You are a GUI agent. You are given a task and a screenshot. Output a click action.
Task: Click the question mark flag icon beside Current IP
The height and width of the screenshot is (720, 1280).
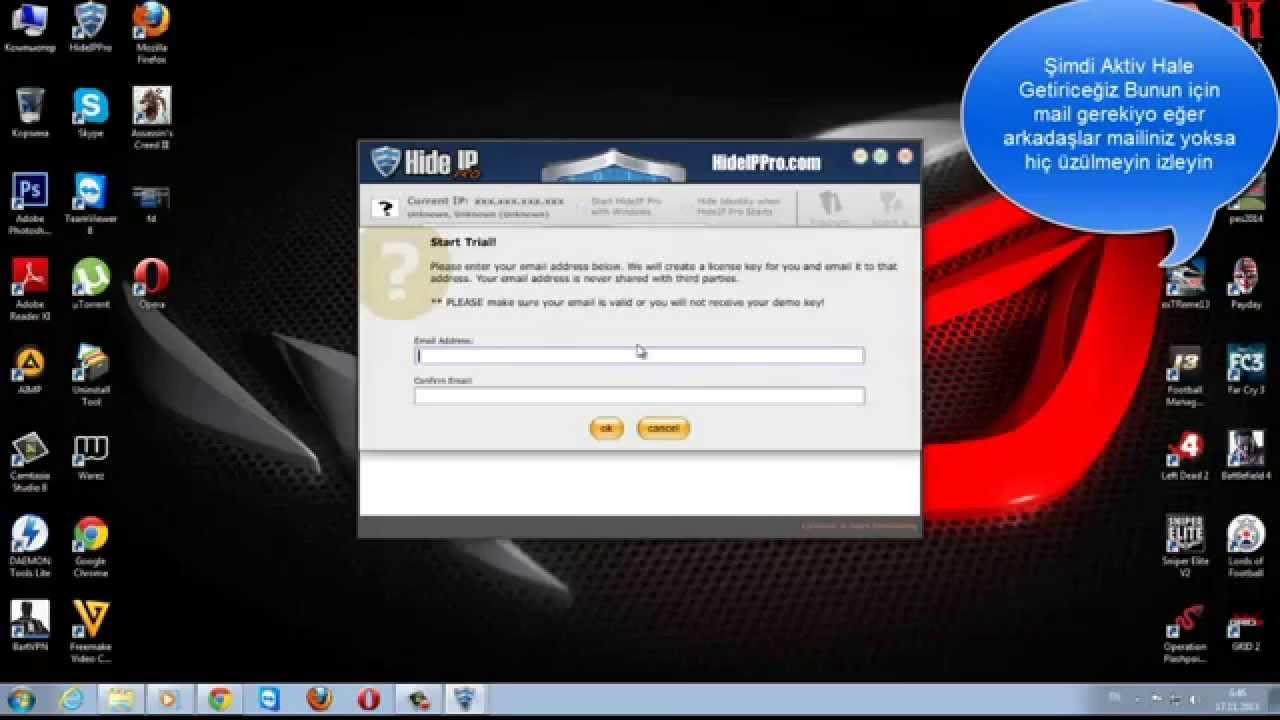point(385,208)
